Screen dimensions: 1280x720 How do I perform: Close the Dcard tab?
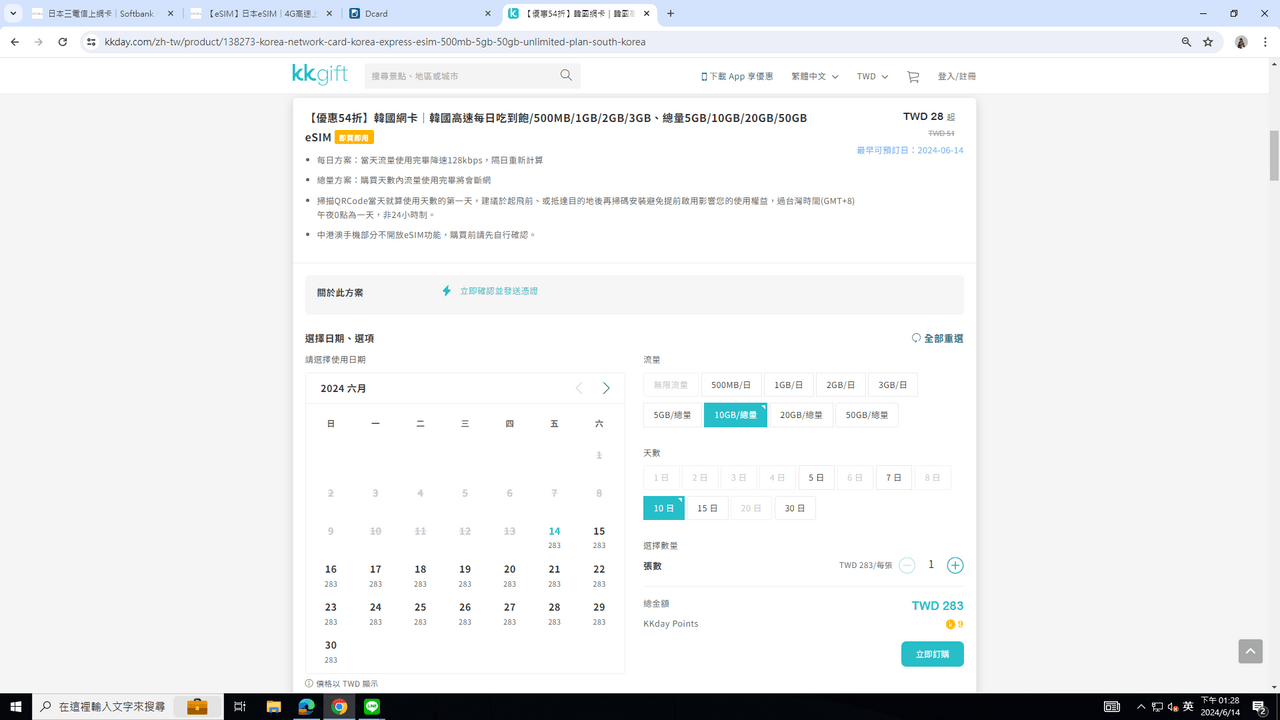[x=488, y=14]
